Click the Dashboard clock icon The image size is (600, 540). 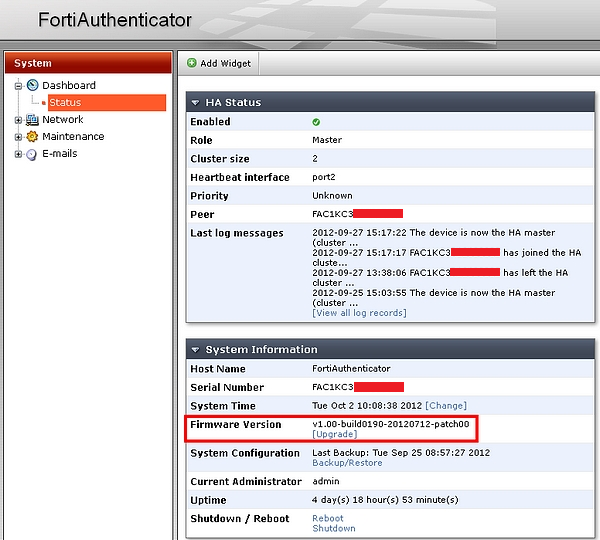coord(33,85)
